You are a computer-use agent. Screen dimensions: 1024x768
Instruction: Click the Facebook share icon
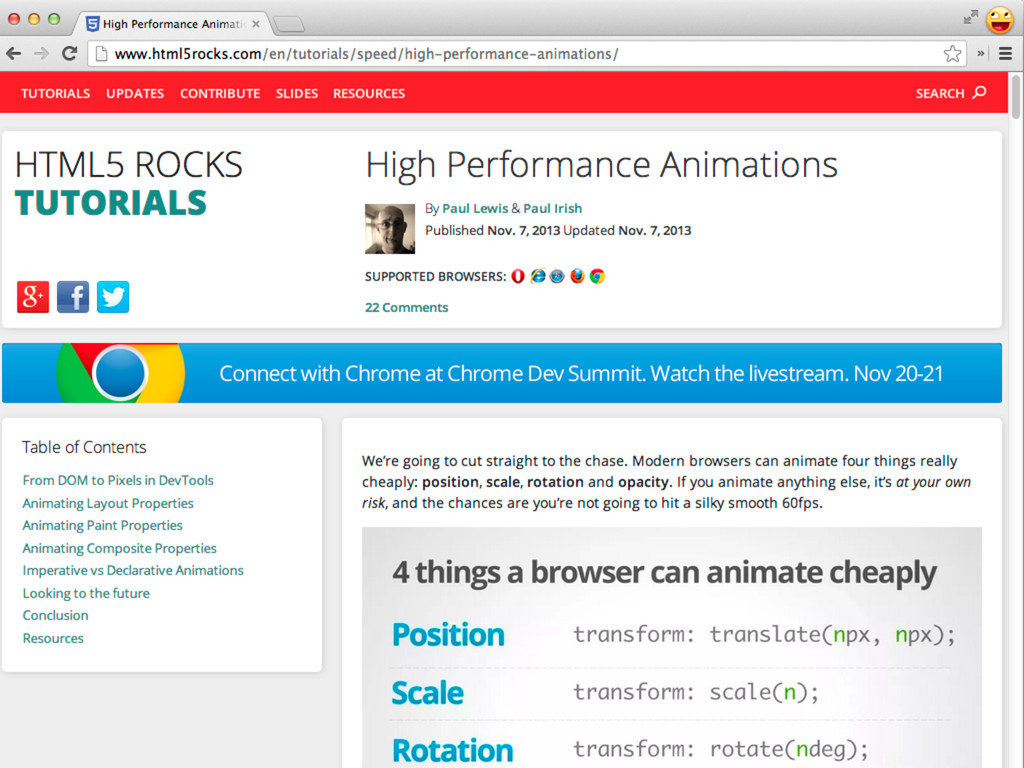click(x=73, y=297)
